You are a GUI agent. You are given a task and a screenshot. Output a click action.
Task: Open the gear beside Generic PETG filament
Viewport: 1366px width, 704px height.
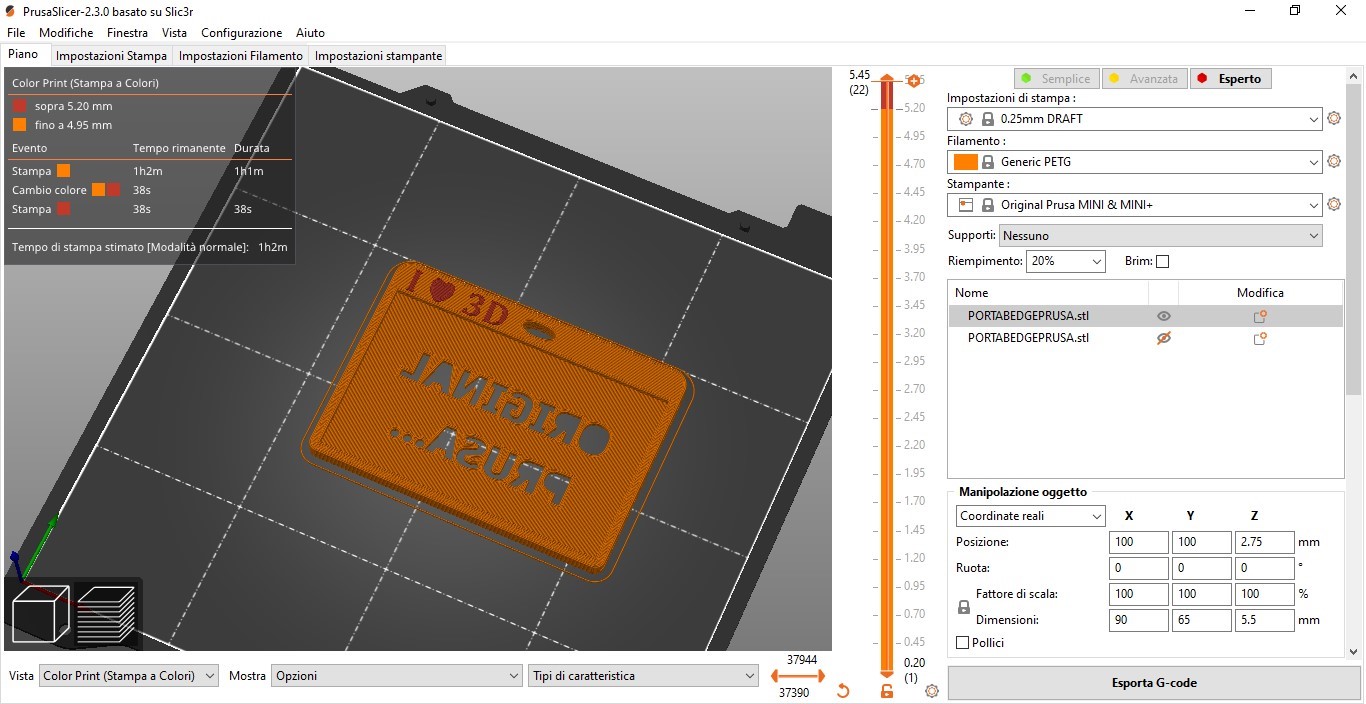1333,161
